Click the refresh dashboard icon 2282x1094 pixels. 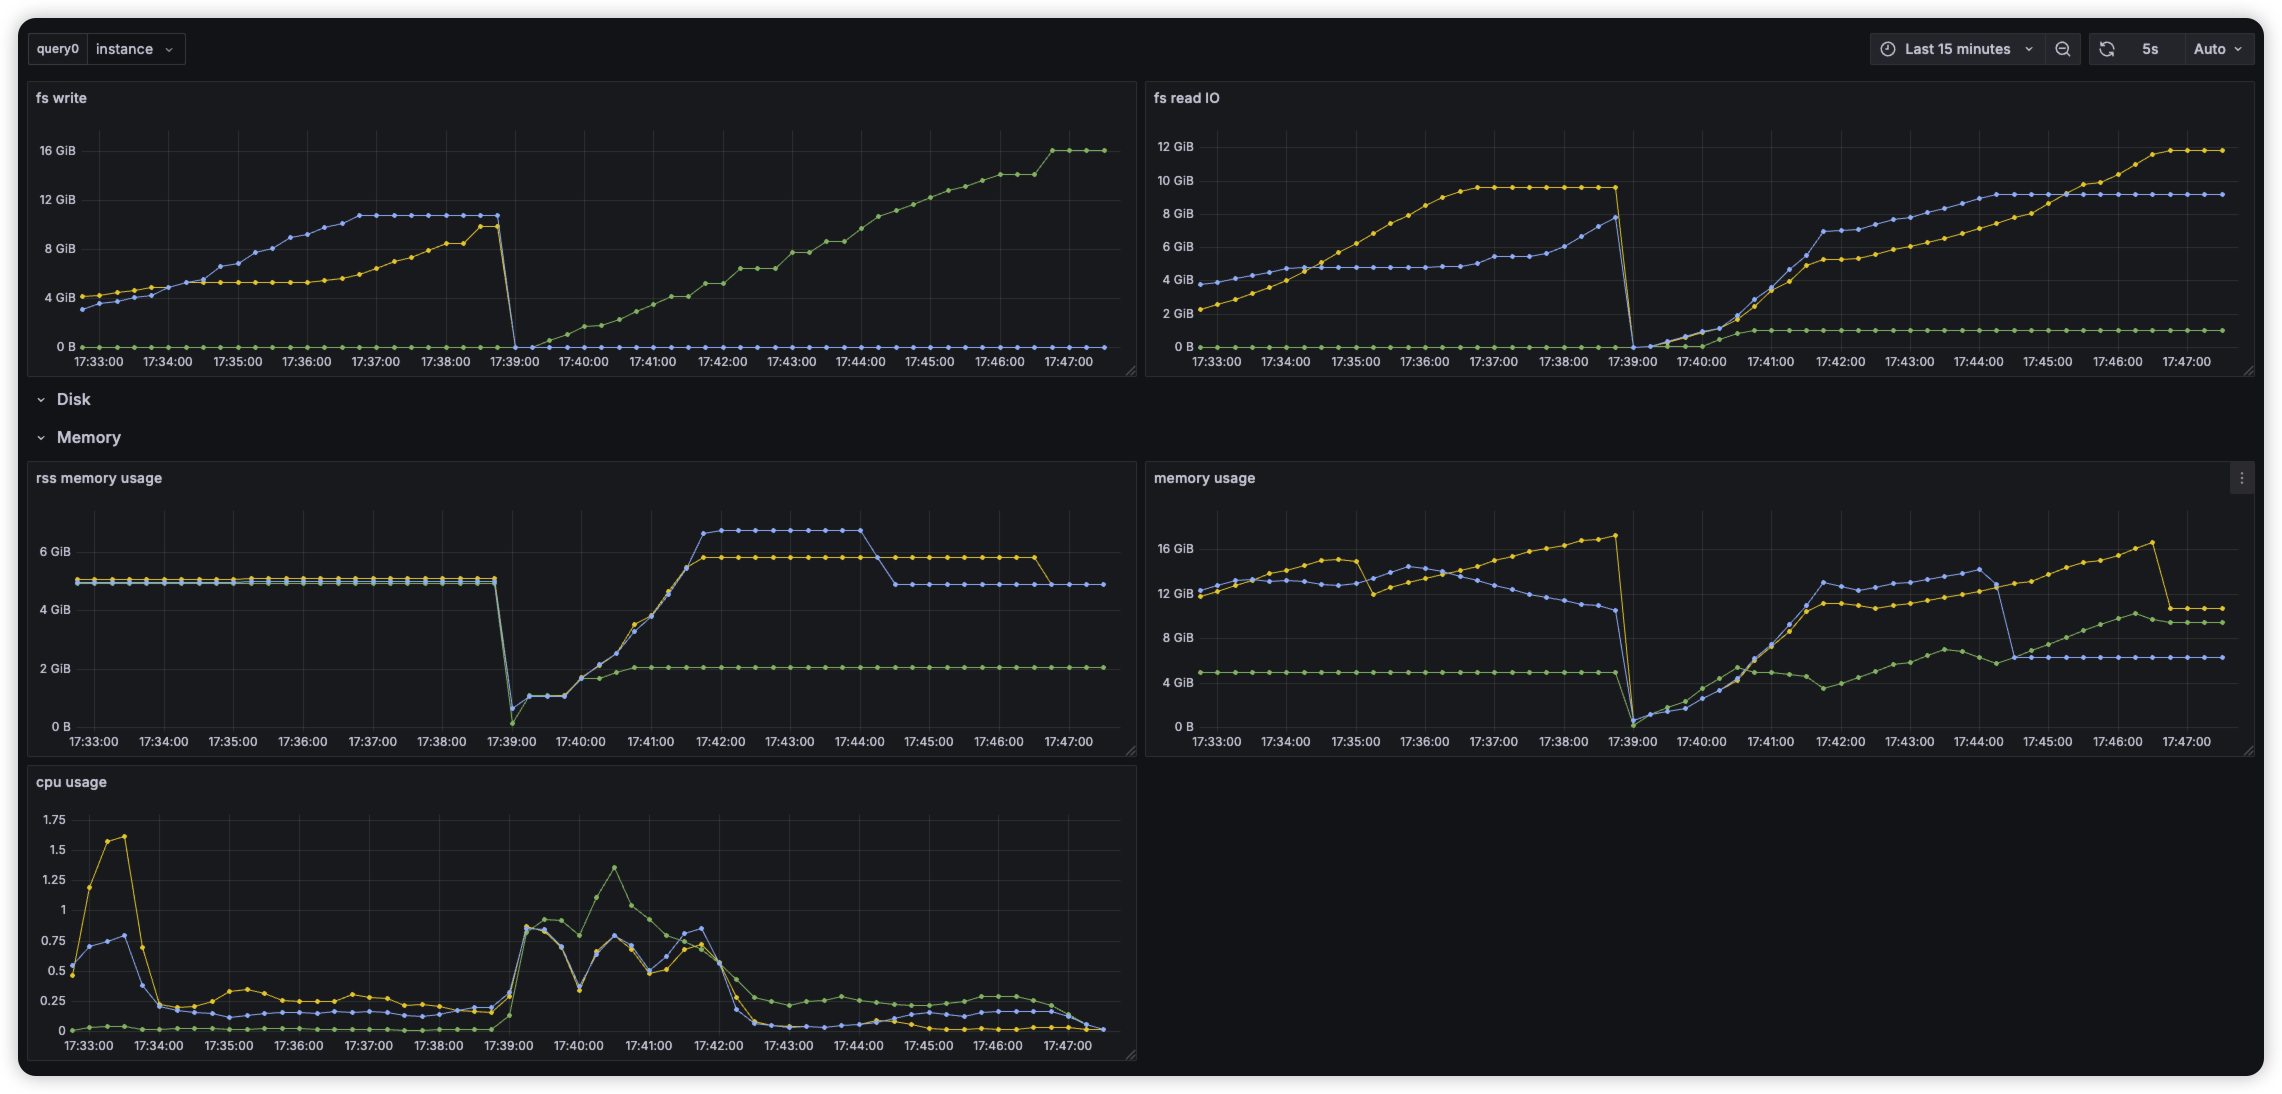(x=2107, y=49)
